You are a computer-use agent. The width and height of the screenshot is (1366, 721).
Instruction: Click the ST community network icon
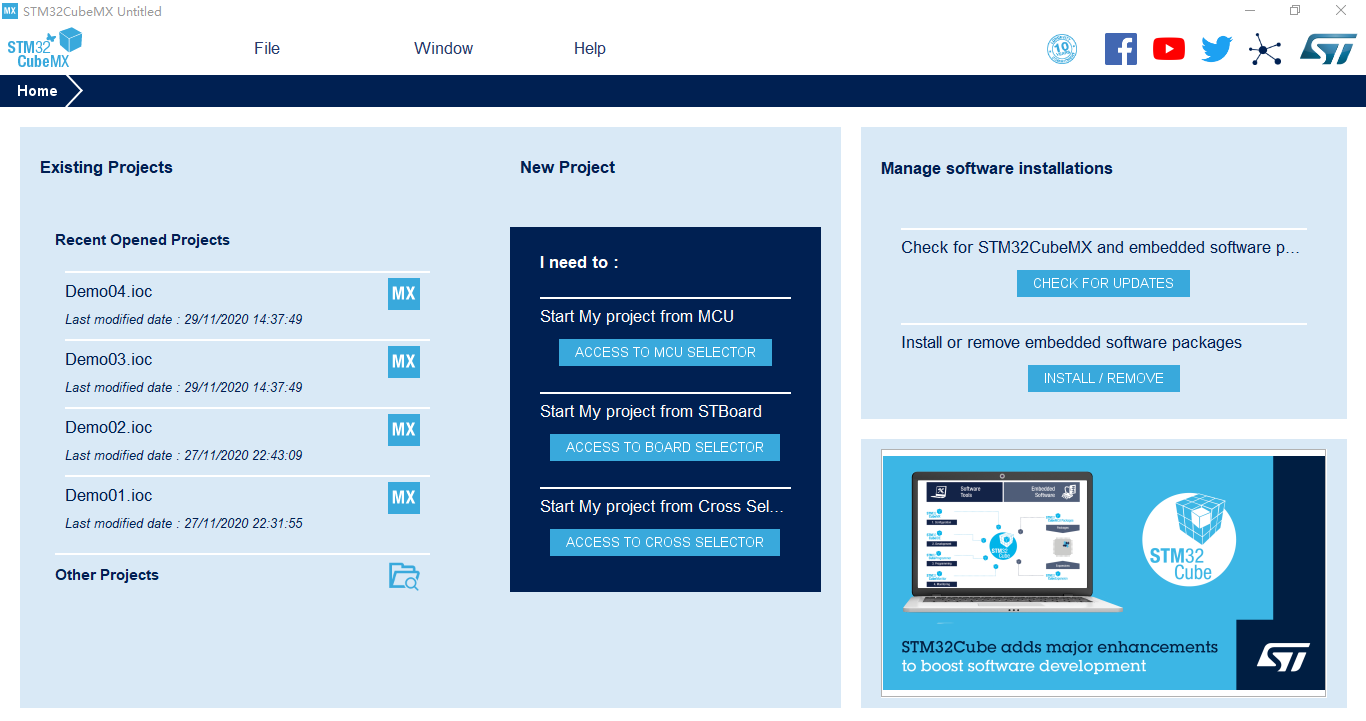click(x=1265, y=50)
